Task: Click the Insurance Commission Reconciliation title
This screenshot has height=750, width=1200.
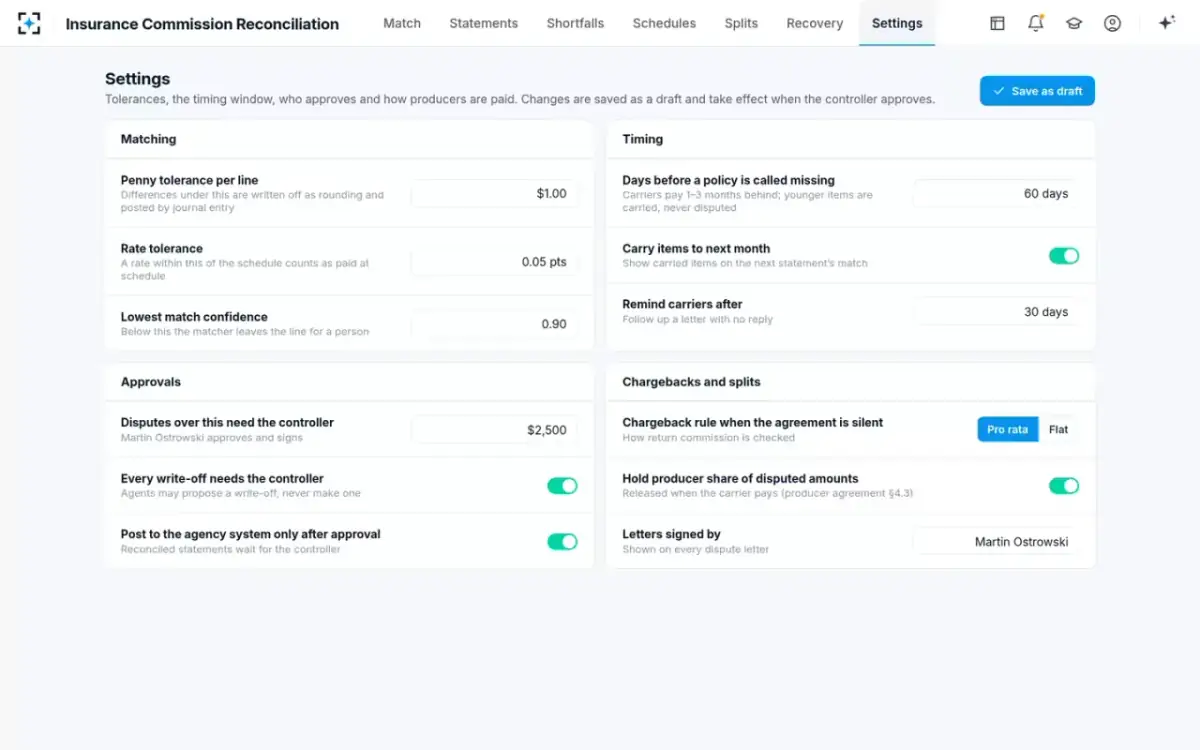Action: click(202, 24)
